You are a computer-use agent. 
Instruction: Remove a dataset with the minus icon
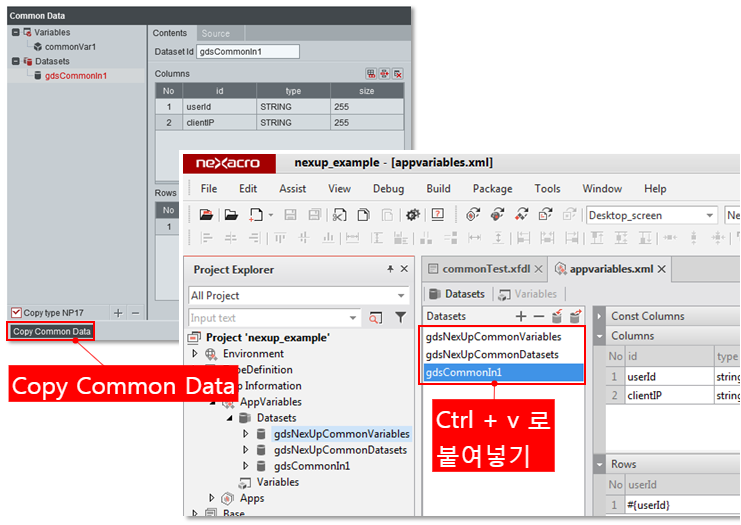coord(539,316)
